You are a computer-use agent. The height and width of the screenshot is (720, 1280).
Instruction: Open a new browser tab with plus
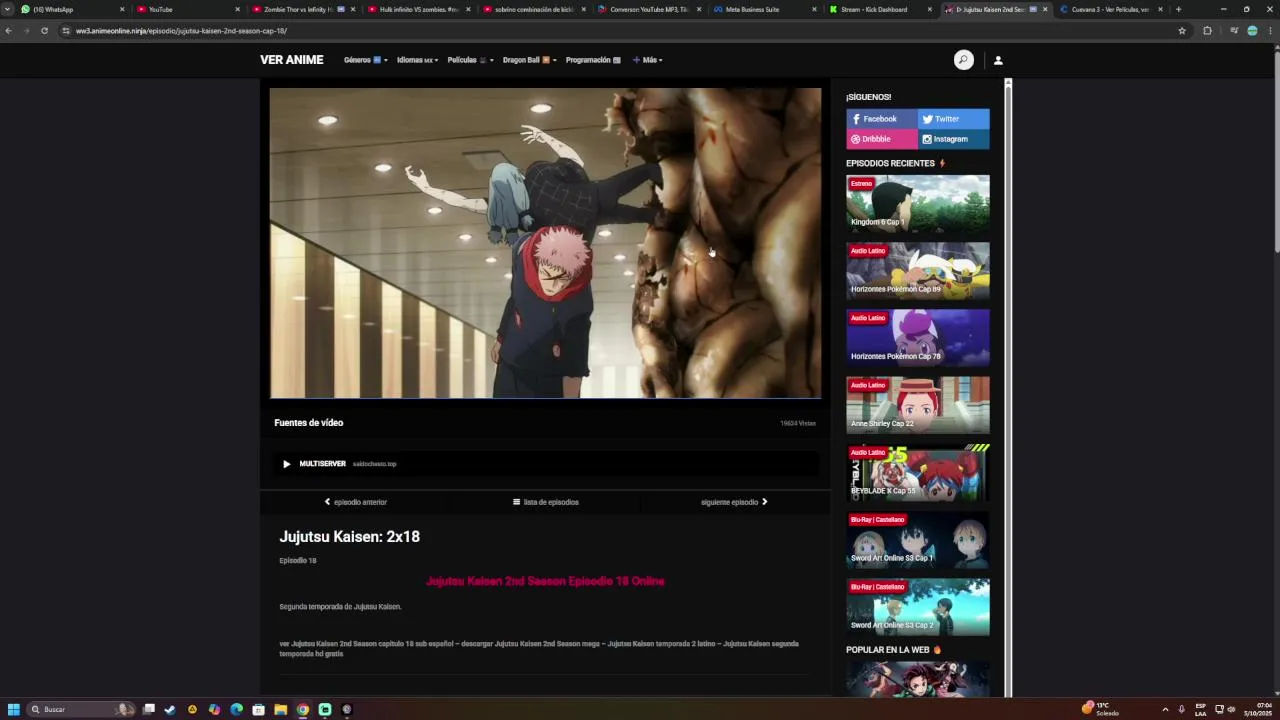(x=1178, y=9)
